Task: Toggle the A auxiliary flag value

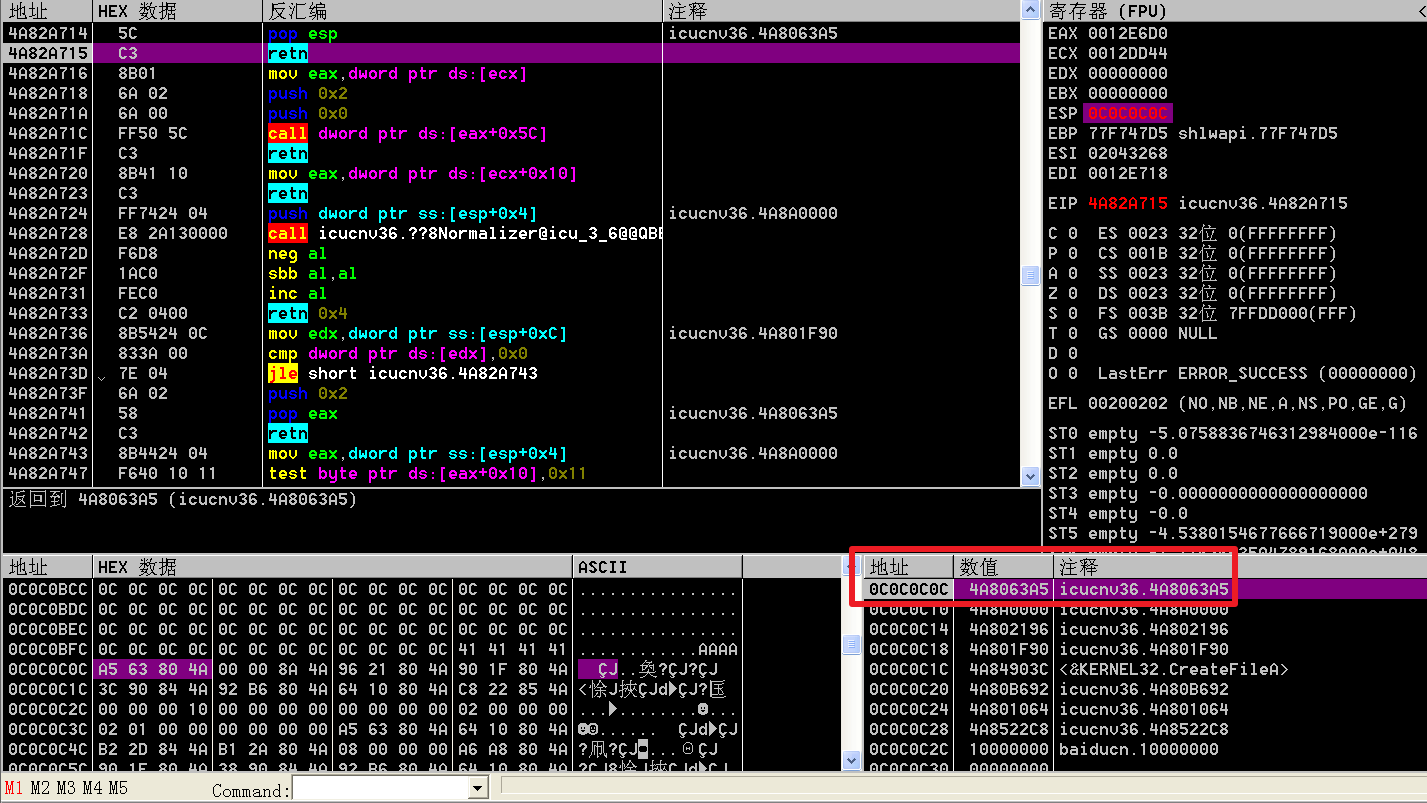Action: coord(1073,273)
